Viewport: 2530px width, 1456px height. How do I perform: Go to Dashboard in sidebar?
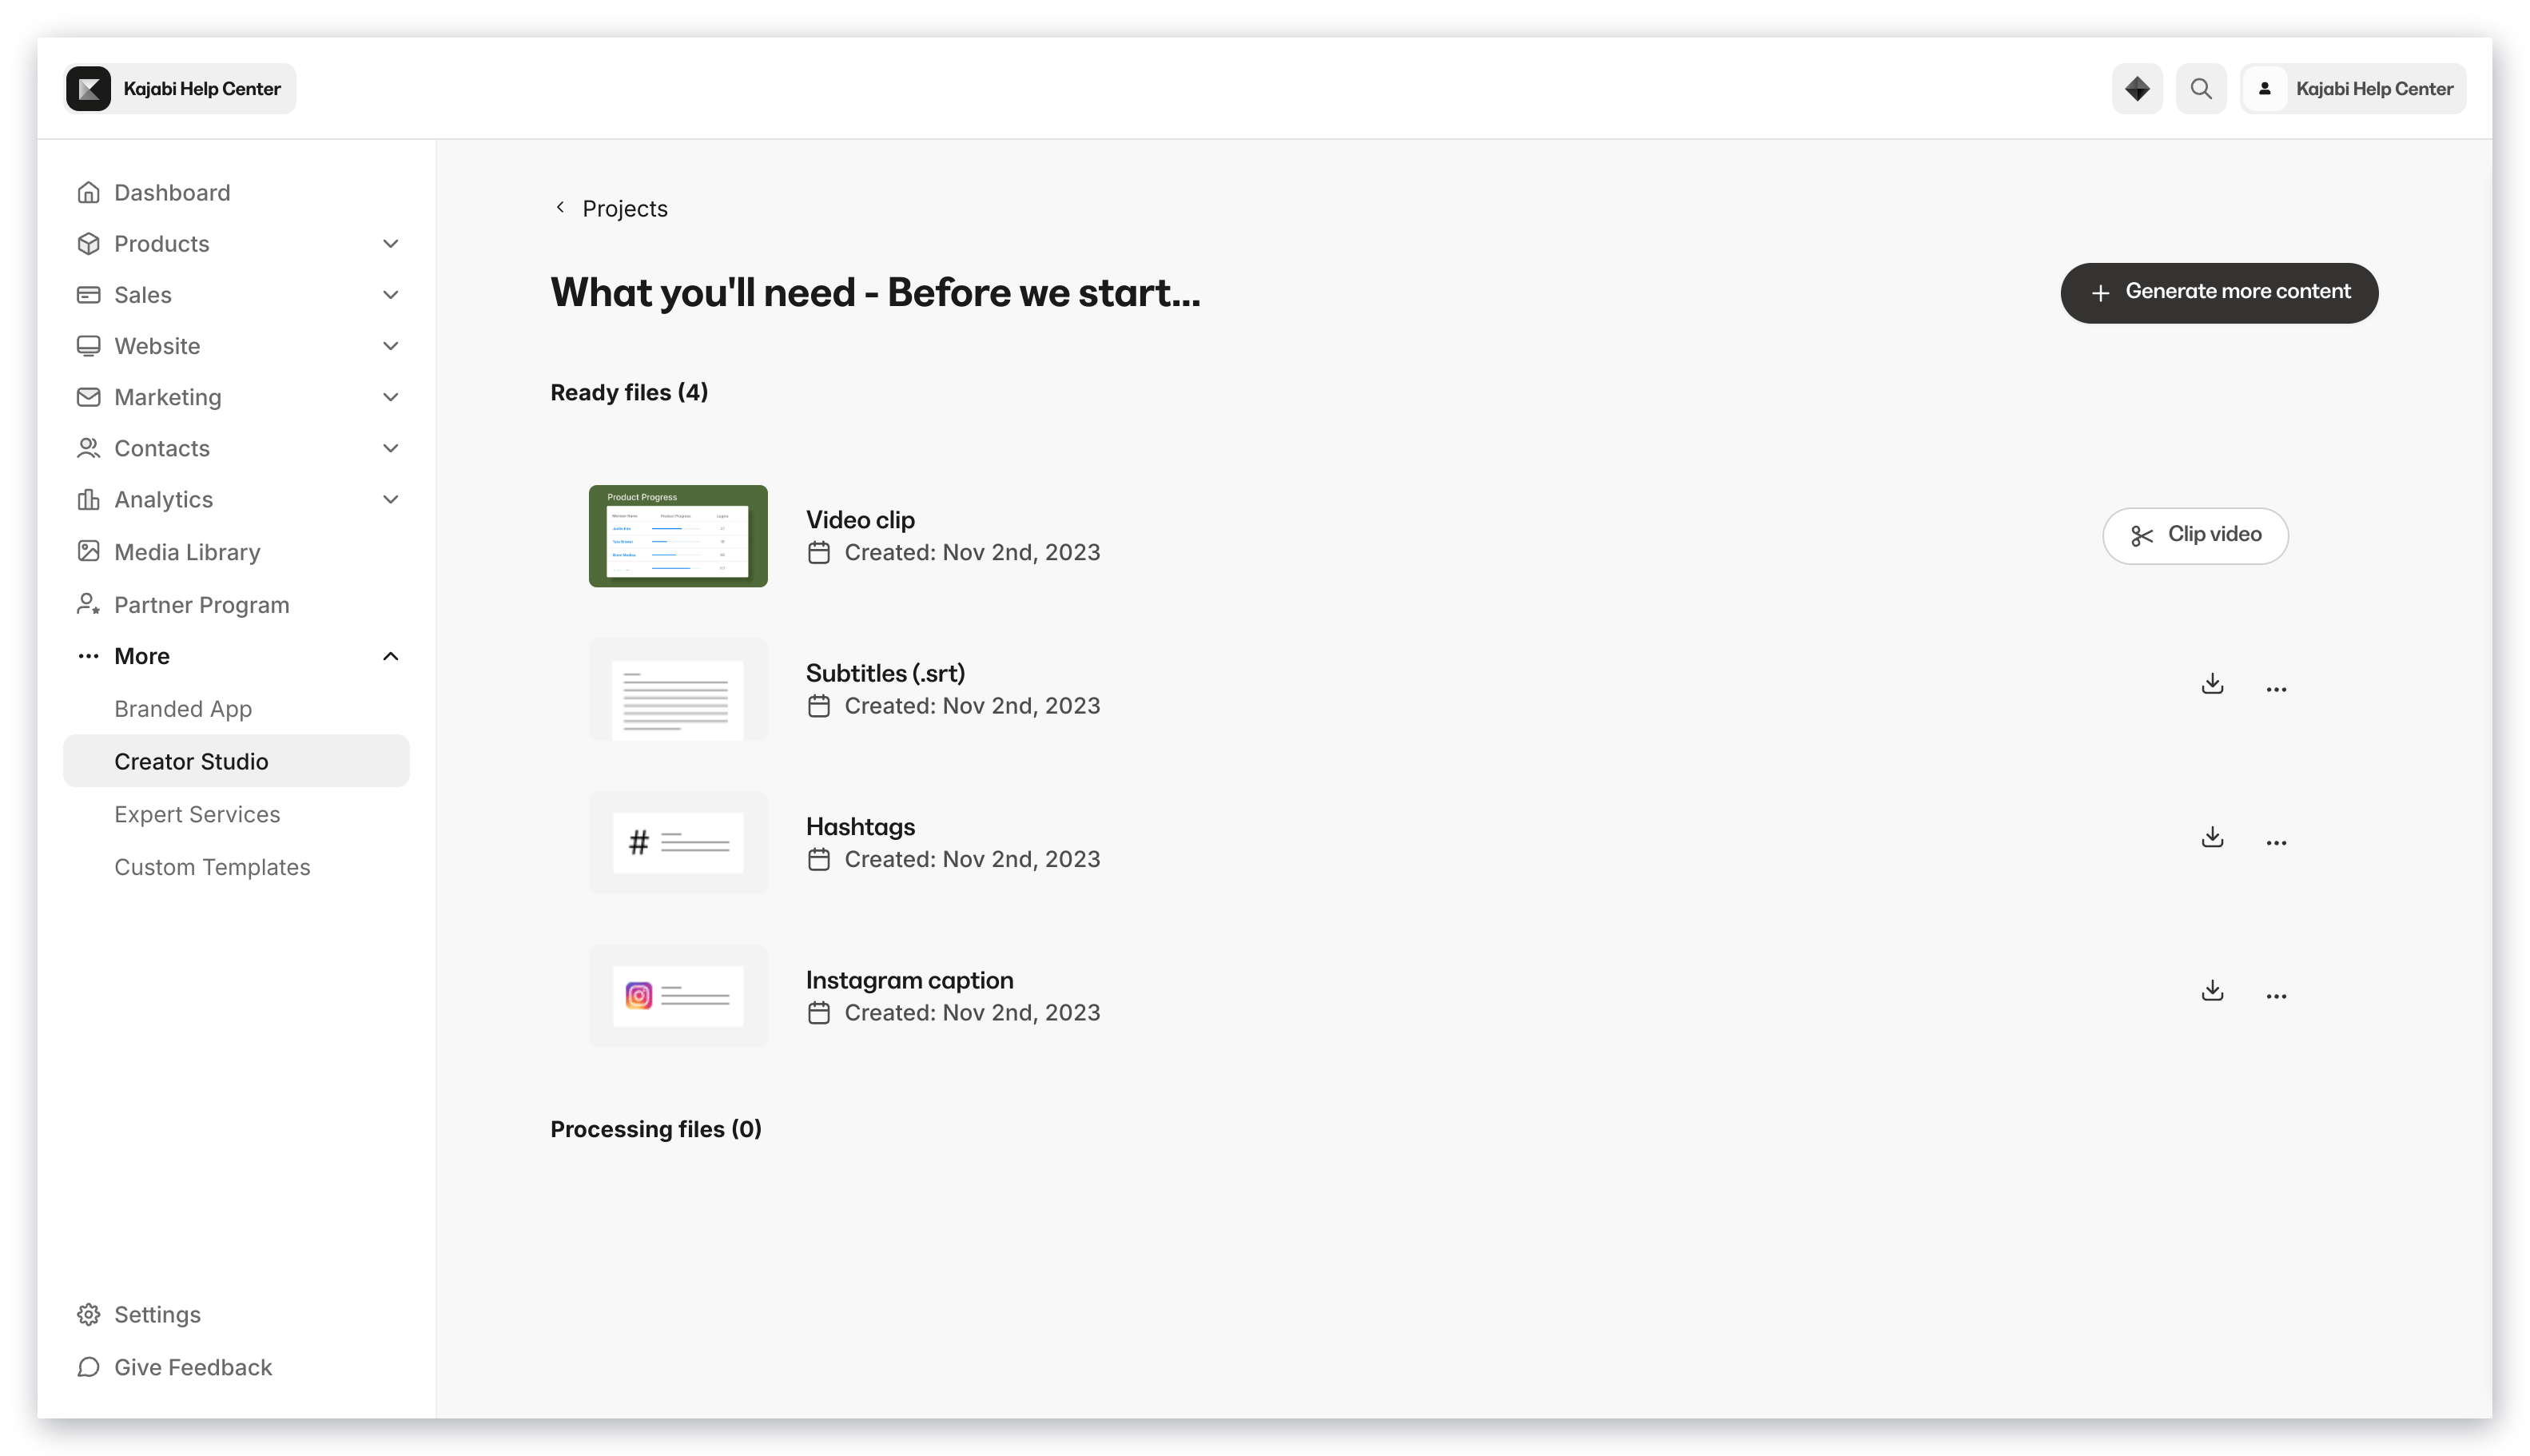pyautogui.click(x=236, y=192)
